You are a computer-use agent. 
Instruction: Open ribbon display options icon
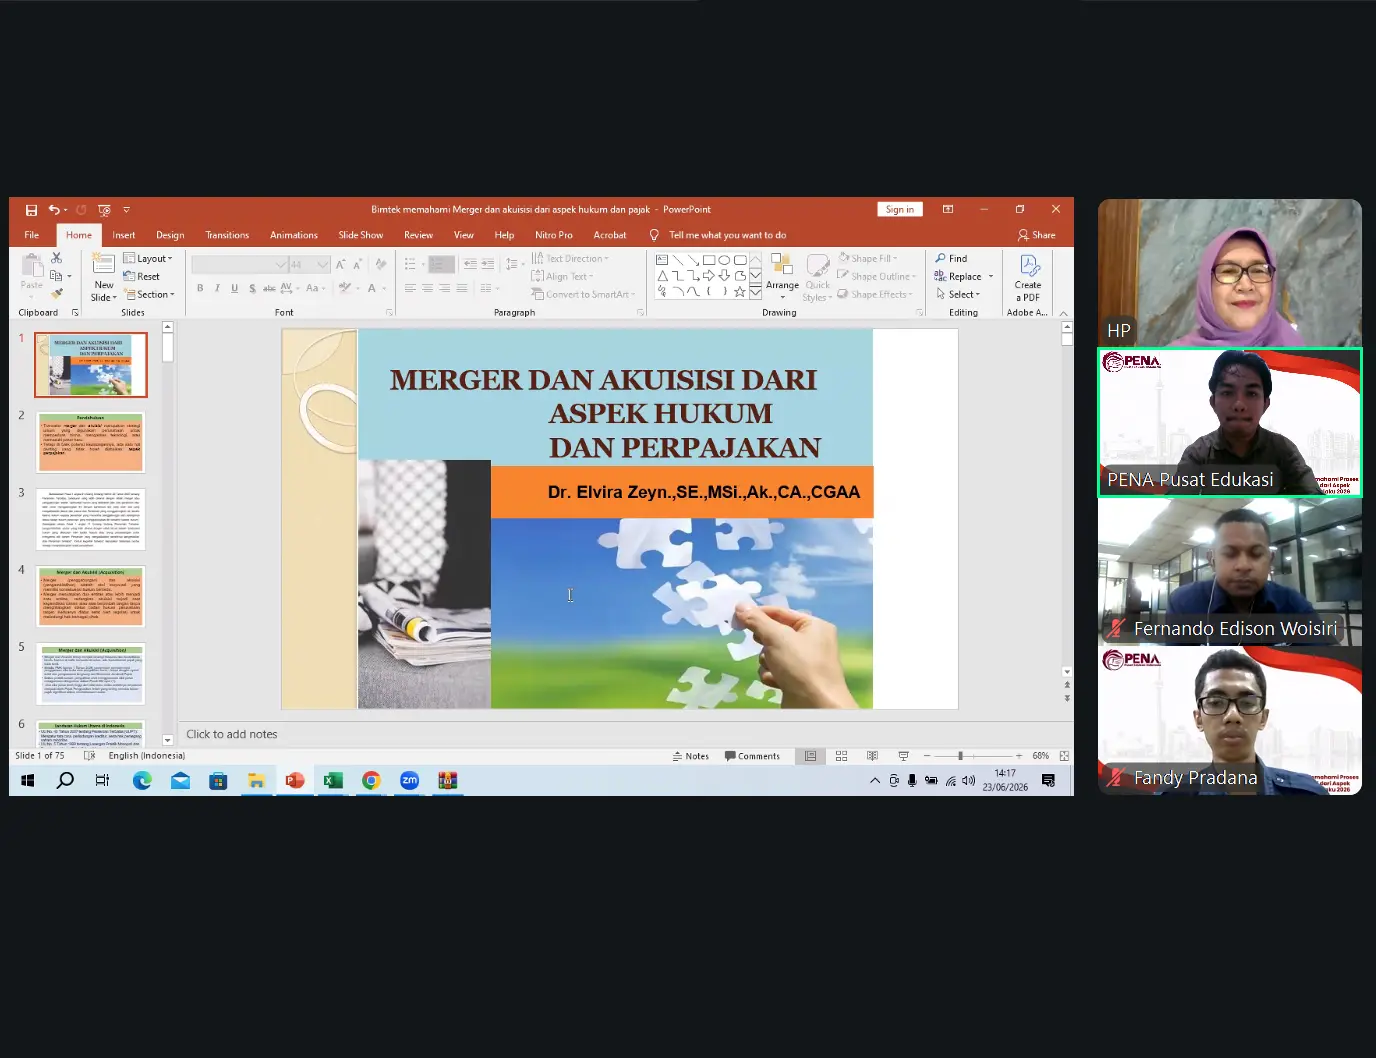click(948, 209)
